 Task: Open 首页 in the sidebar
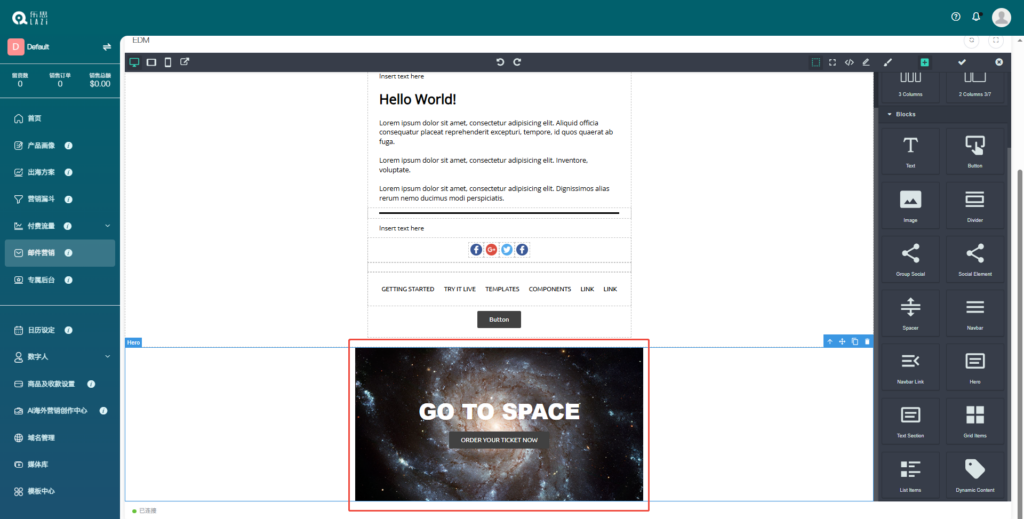click(x=35, y=118)
